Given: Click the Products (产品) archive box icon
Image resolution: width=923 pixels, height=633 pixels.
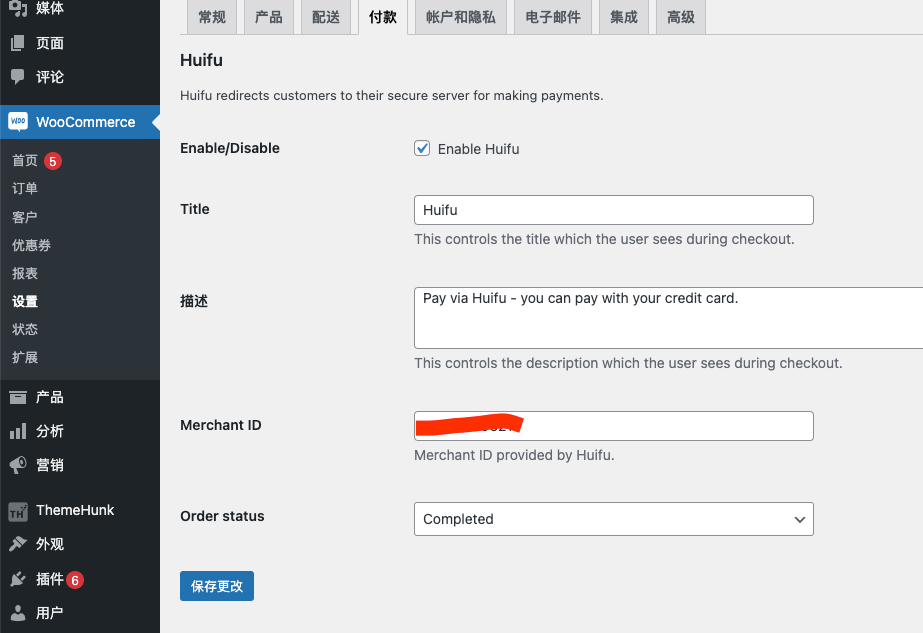Looking at the screenshot, I should (18, 397).
